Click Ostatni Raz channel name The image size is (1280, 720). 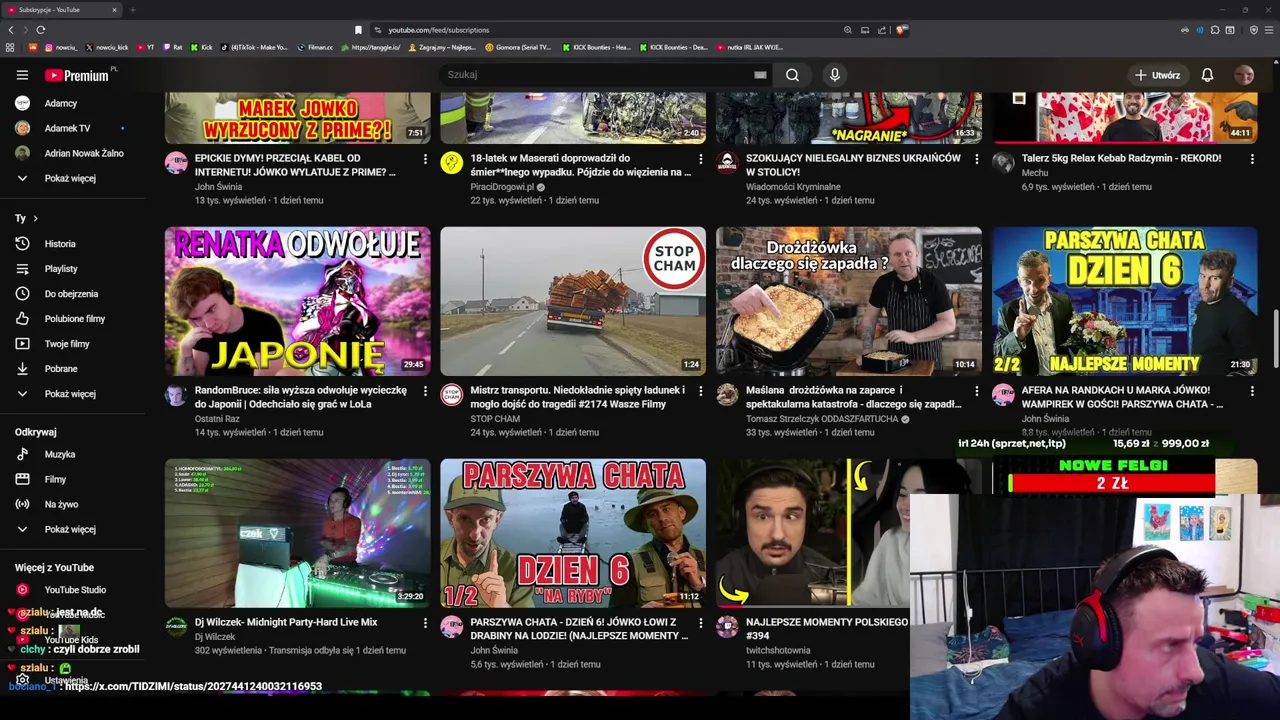point(217,419)
